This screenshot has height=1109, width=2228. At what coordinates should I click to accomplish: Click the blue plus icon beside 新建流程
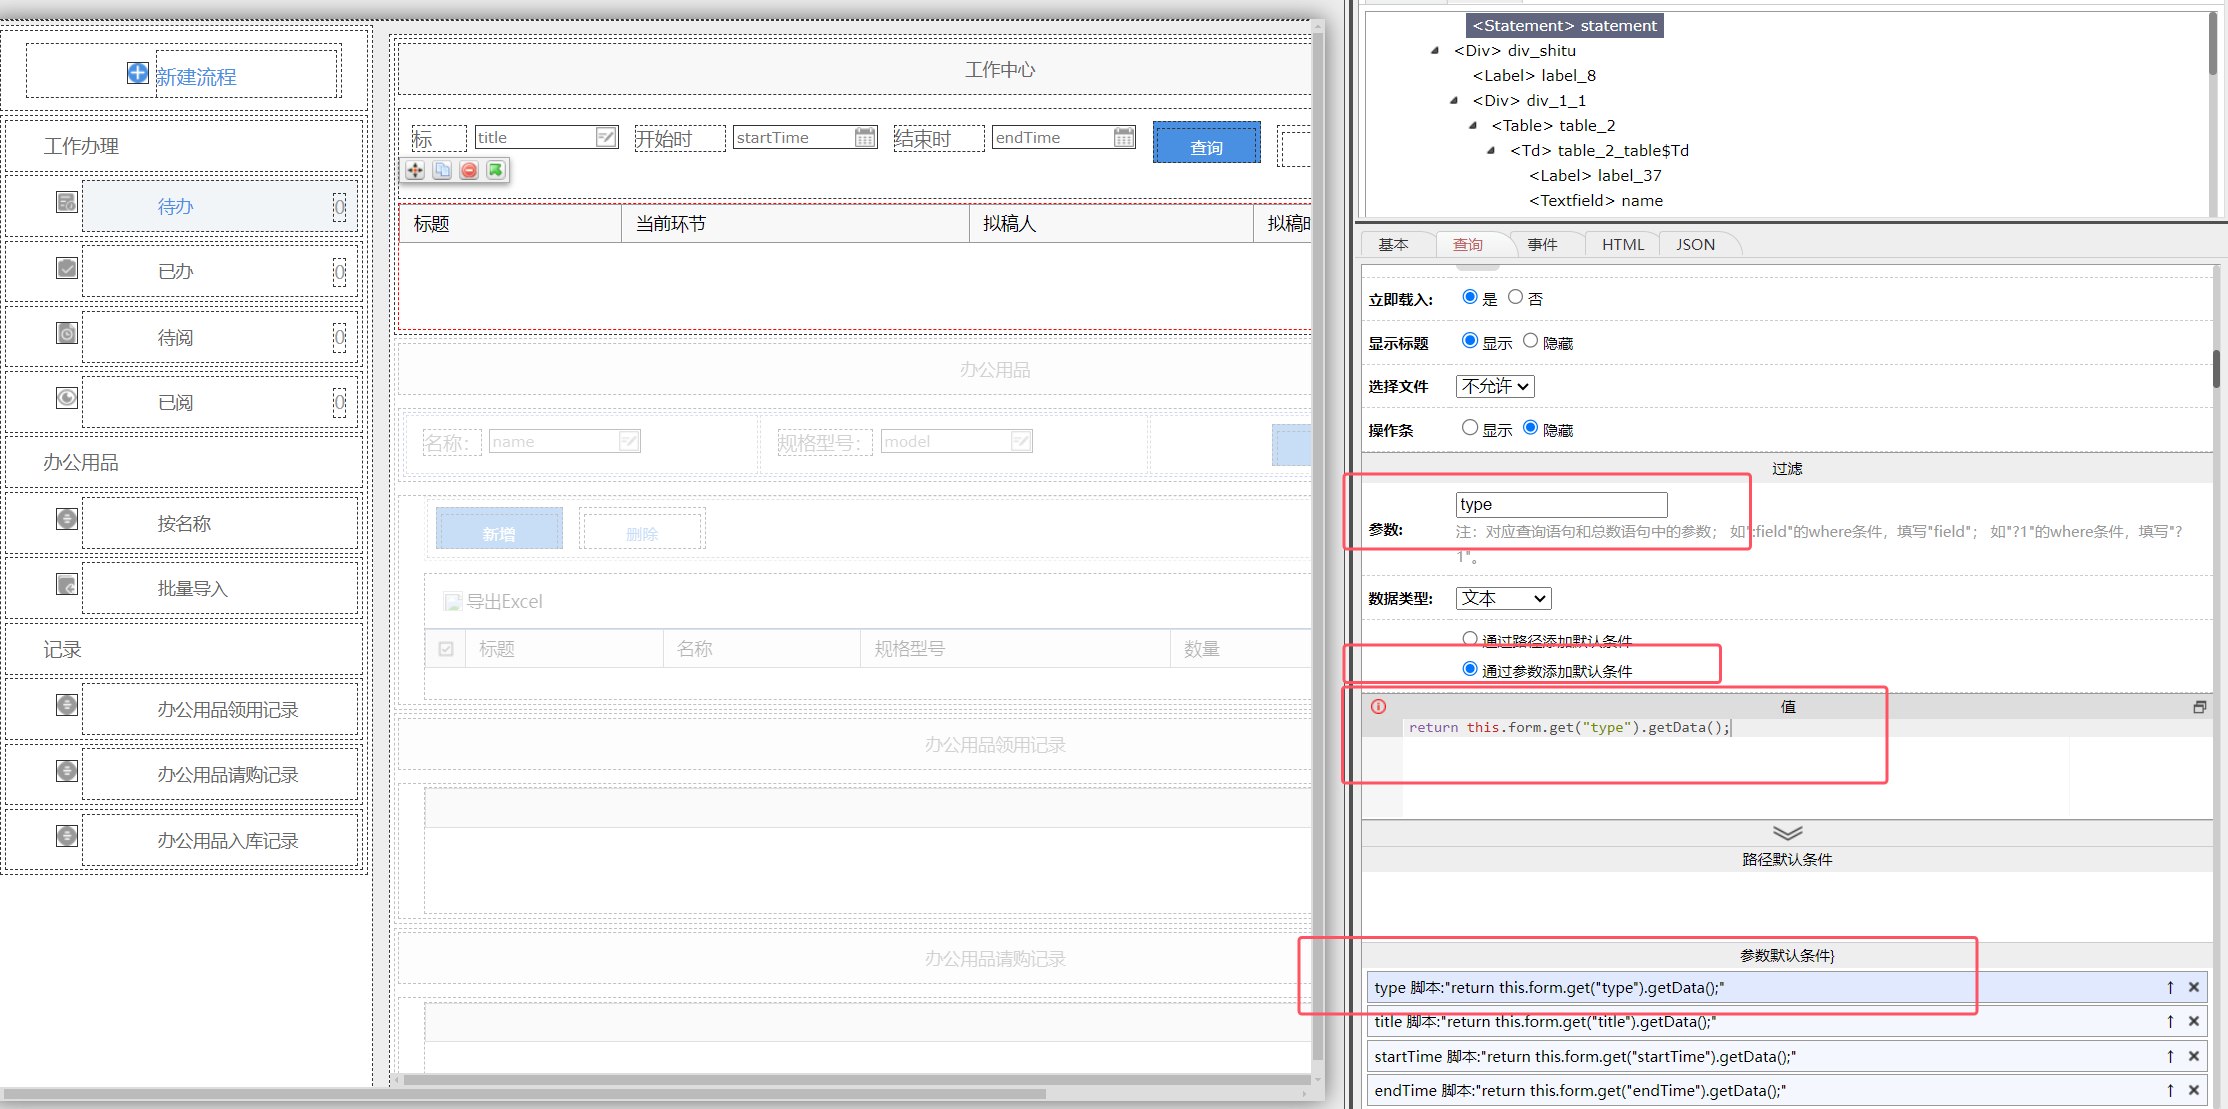(x=138, y=73)
